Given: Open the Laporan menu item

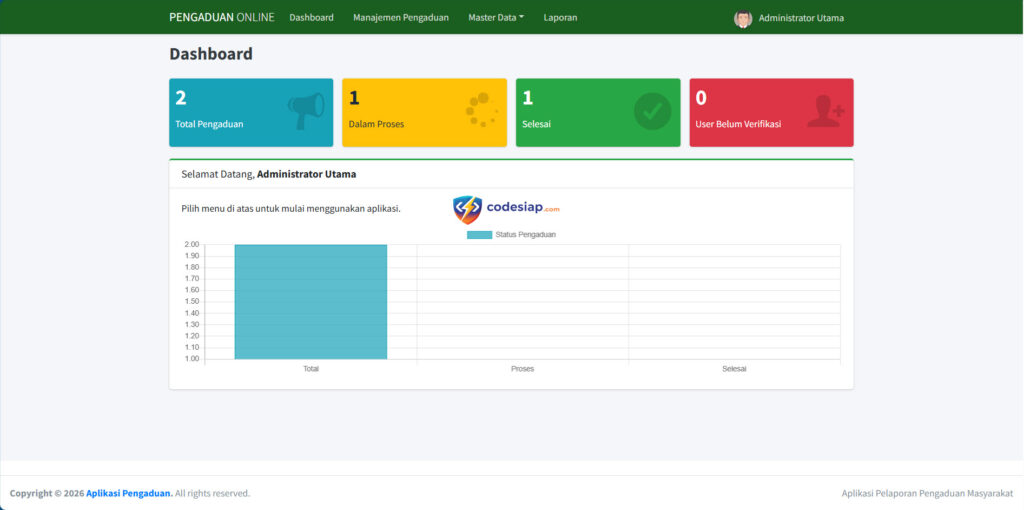Looking at the screenshot, I should pyautogui.click(x=560, y=17).
